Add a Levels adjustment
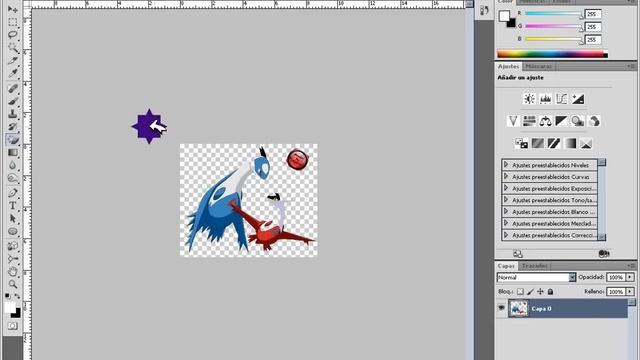The width and height of the screenshot is (640, 360). tap(545, 99)
